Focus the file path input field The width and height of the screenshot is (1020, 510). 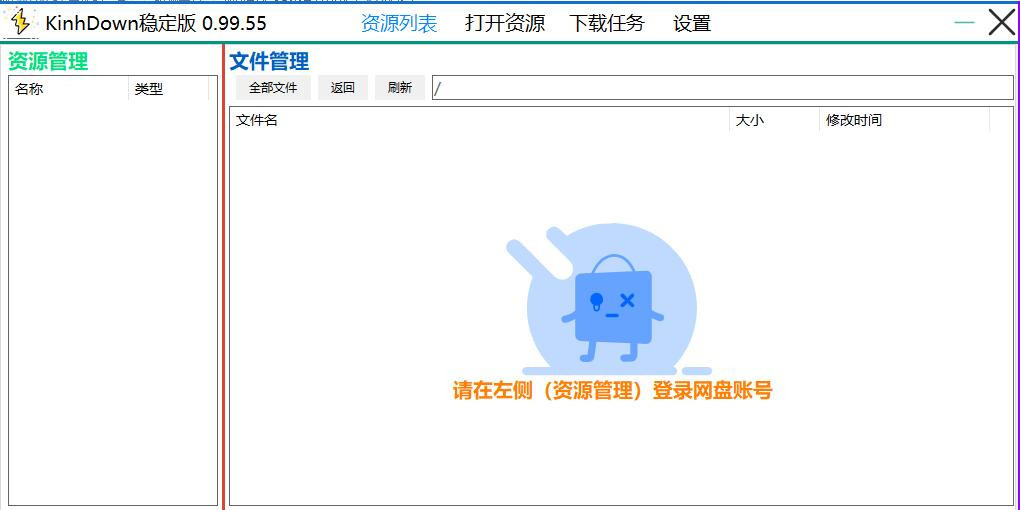point(722,88)
